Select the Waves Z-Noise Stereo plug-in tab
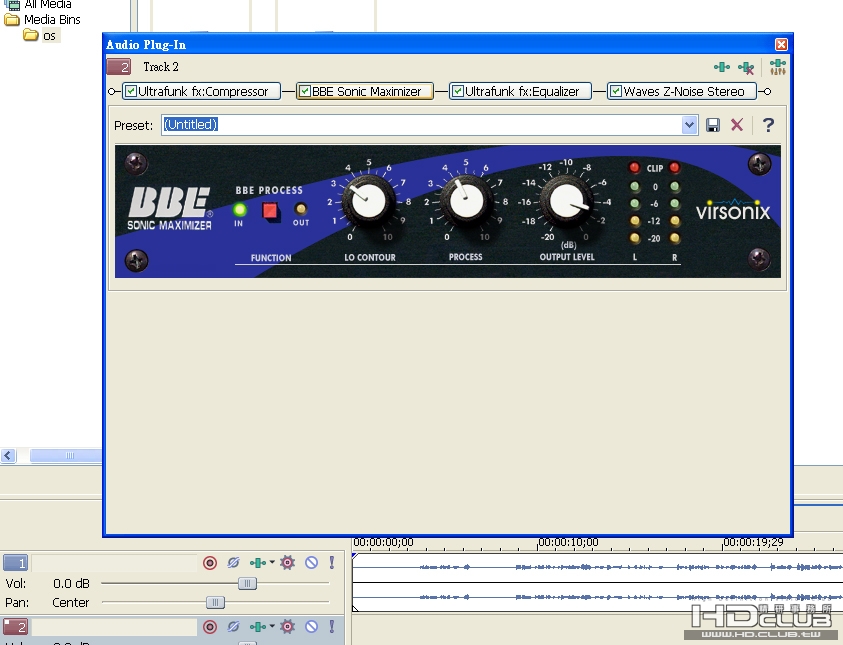The height and width of the screenshot is (645, 843). pos(682,91)
